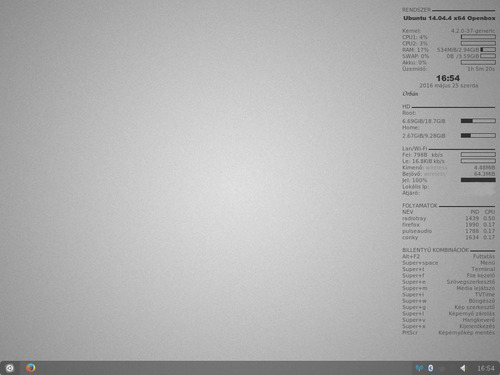Image resolution: width=500 pixels, height=375 pixels.
Task: Click the Akku battery bar
Action: click(478, 62)
